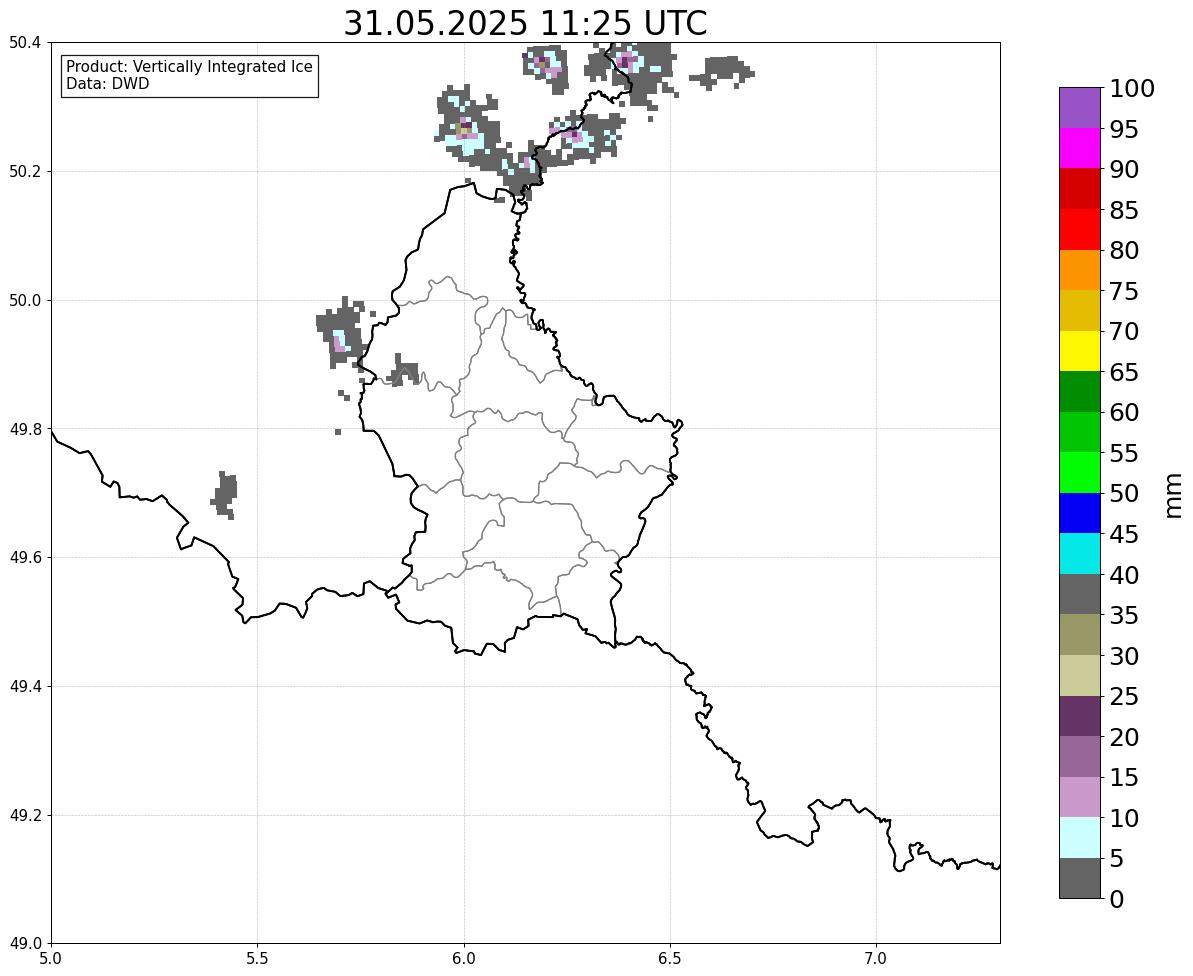Click the colorbar tick label '100'

1132,88
